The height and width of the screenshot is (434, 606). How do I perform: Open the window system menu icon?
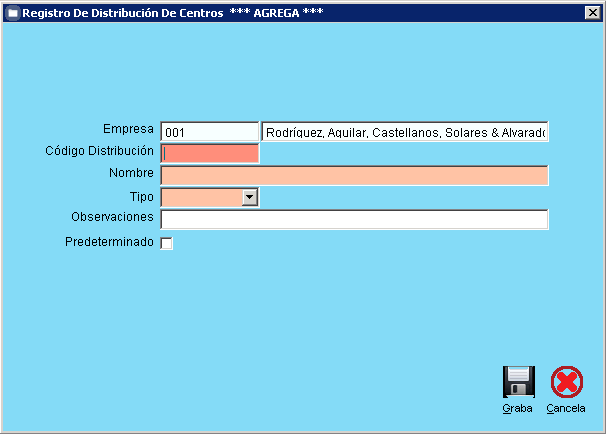click(13, 13)
